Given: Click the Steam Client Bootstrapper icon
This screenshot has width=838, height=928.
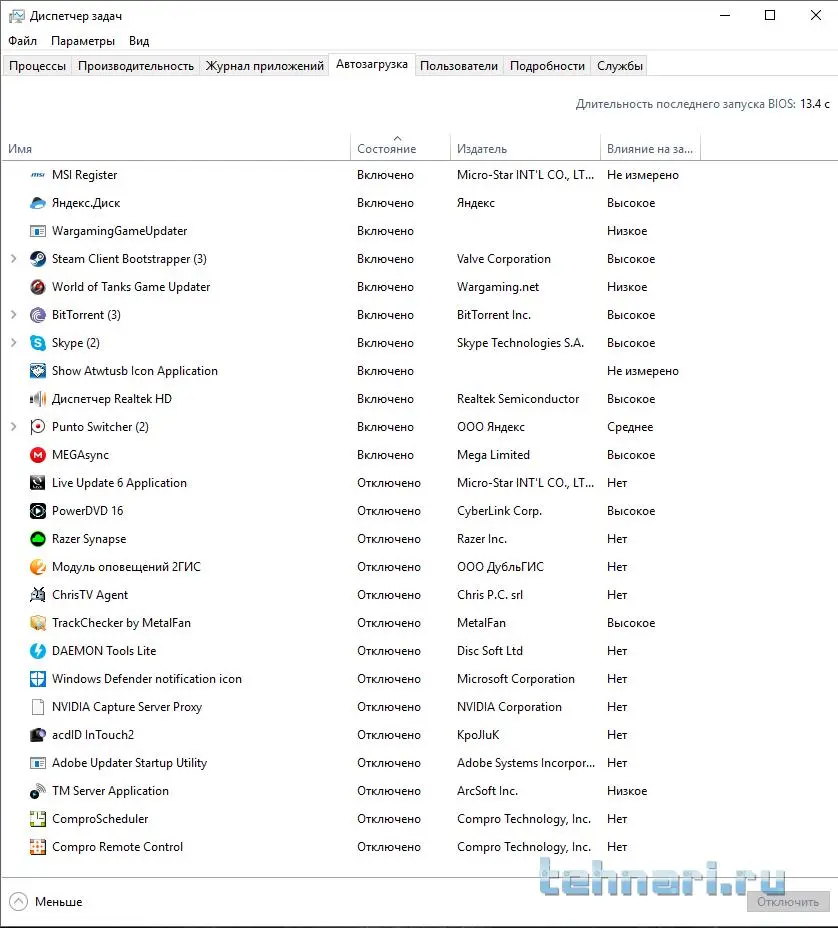Looking at the screenshot, I should pyautogui.click(x=38, y=259).
